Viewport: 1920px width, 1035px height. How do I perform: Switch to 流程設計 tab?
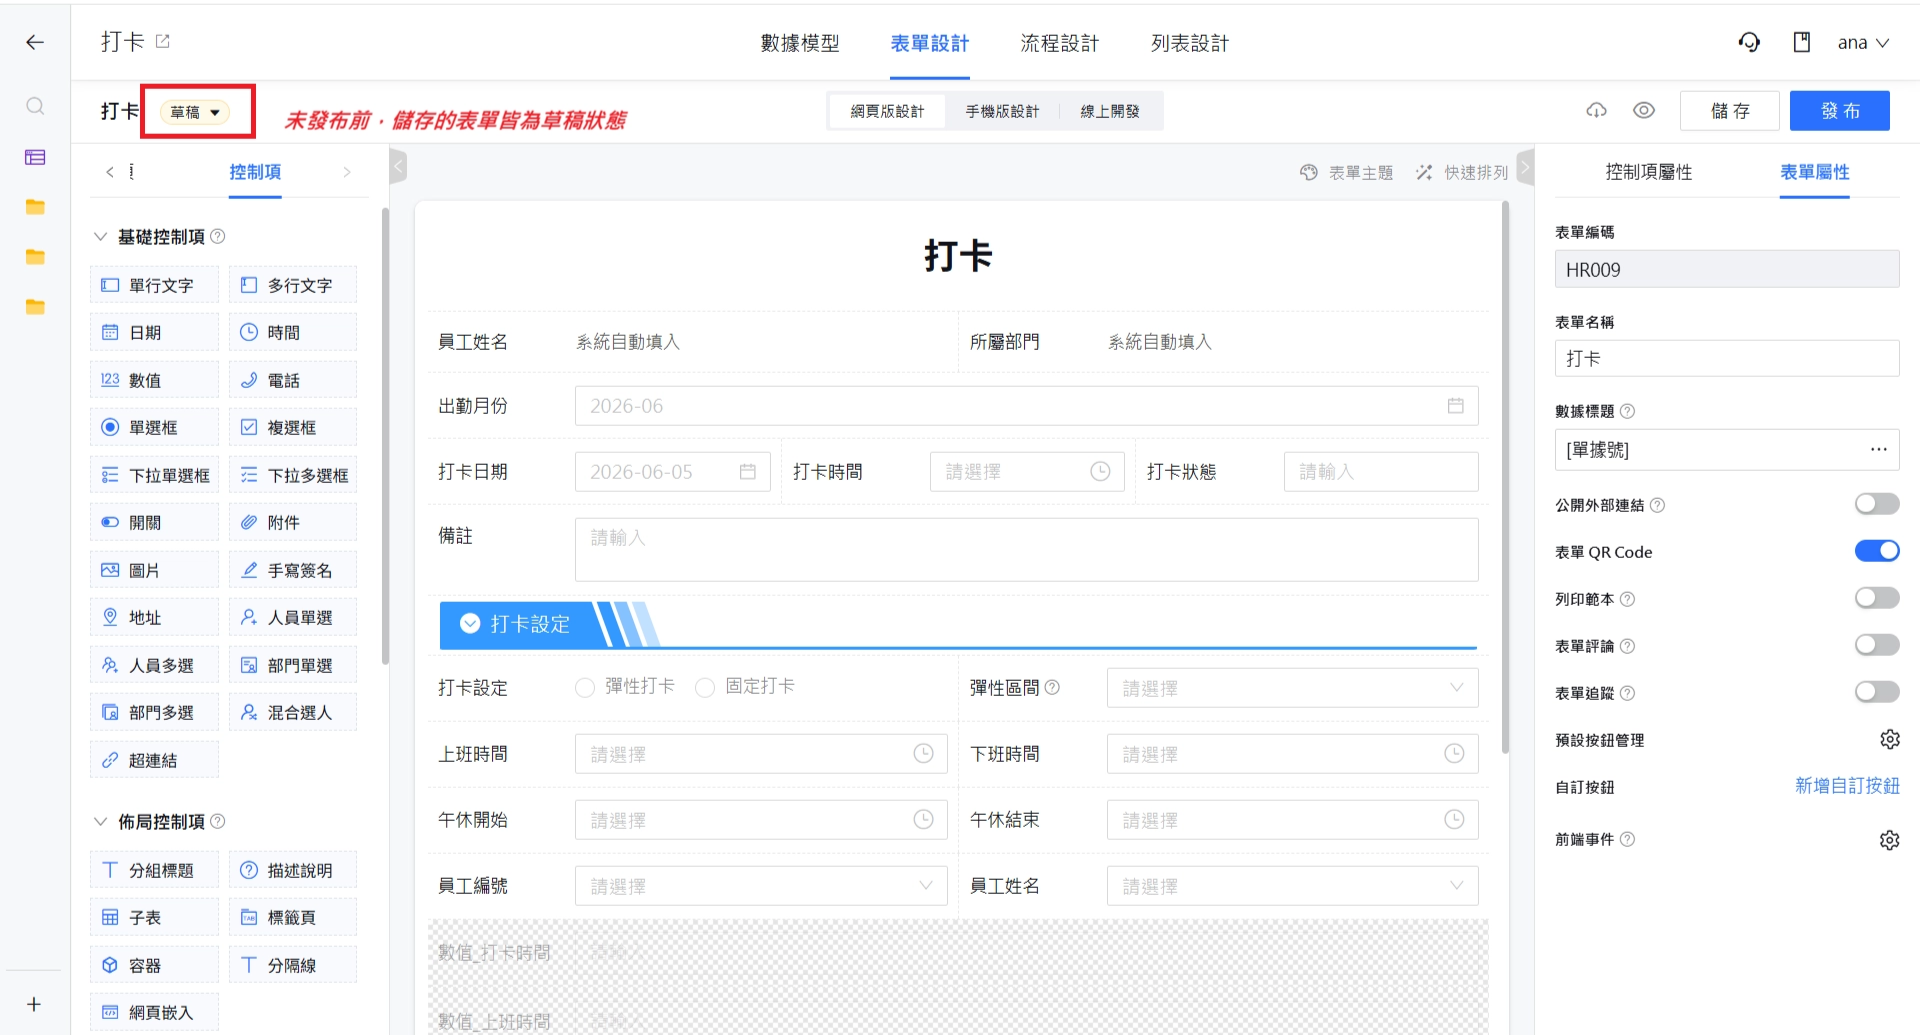click(x=1060, y=43)
